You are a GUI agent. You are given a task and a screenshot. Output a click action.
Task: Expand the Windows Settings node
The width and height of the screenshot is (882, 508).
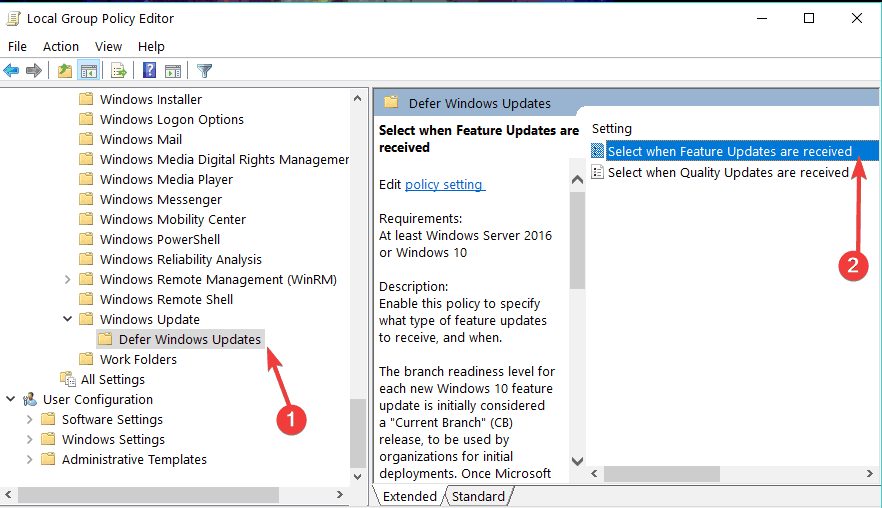click(29, 439)
